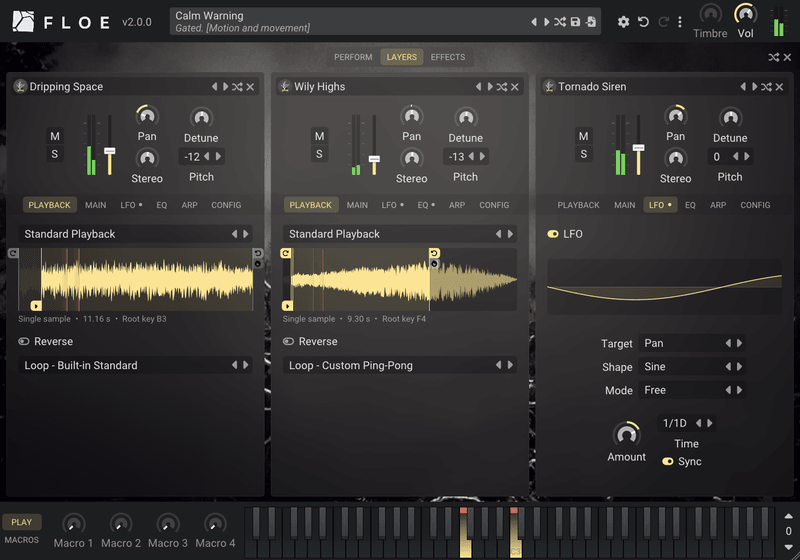Click the Dripping Space instrument icon
Viewport: 800px width, 560px height.
(x=20, y=87)
